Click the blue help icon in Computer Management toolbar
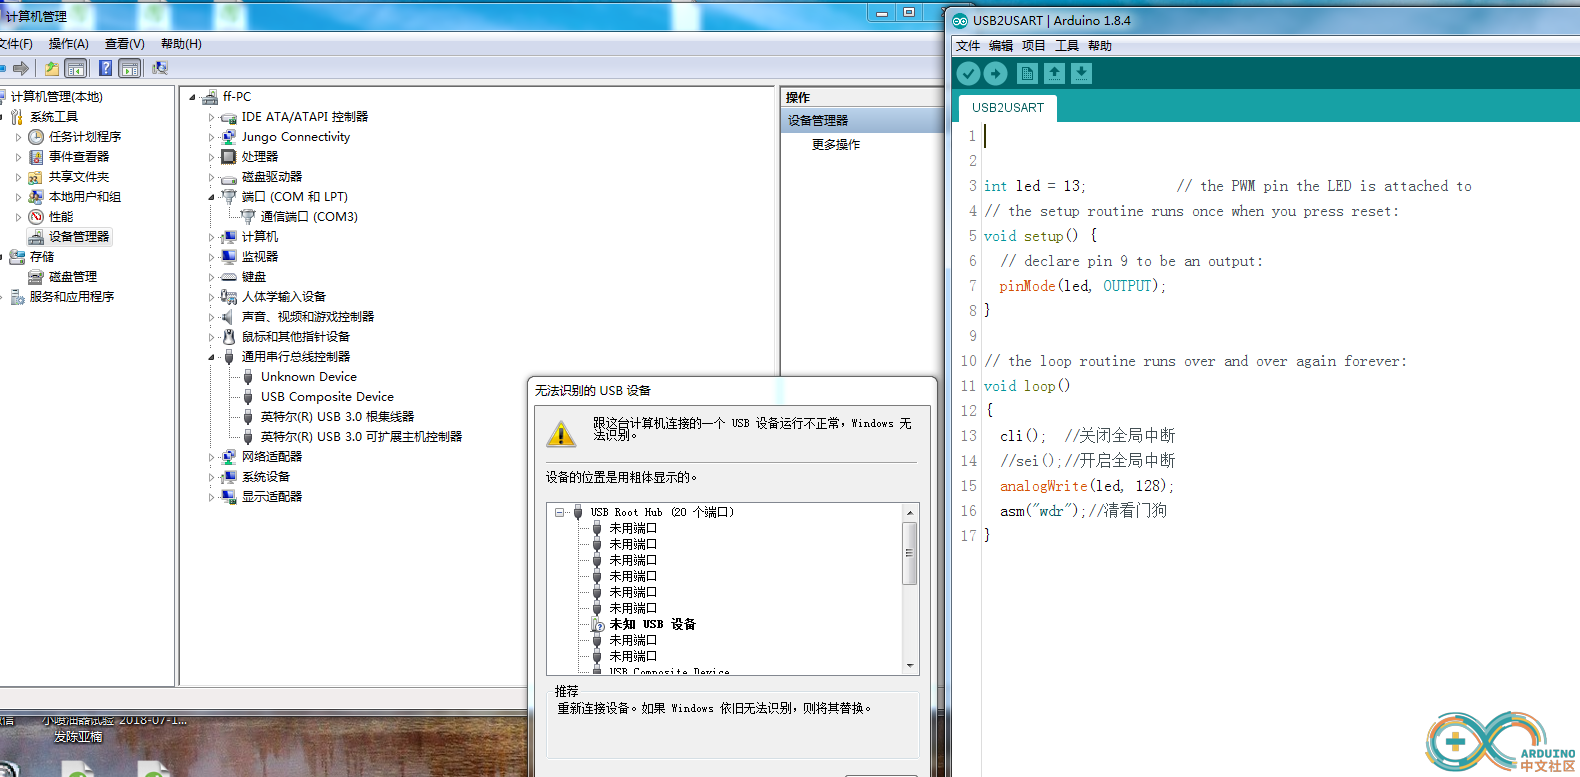This screenshot has width=1580, height=777. 105,68
